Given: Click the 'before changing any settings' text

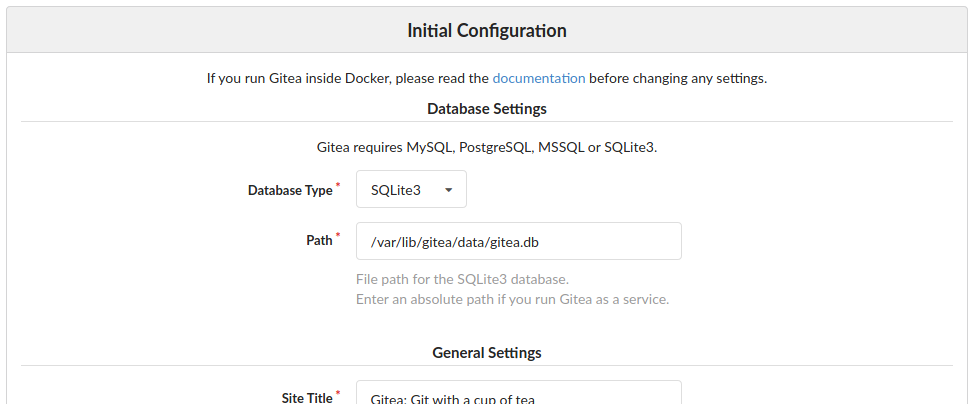Looking at the screenshot, I should (678, 78).
